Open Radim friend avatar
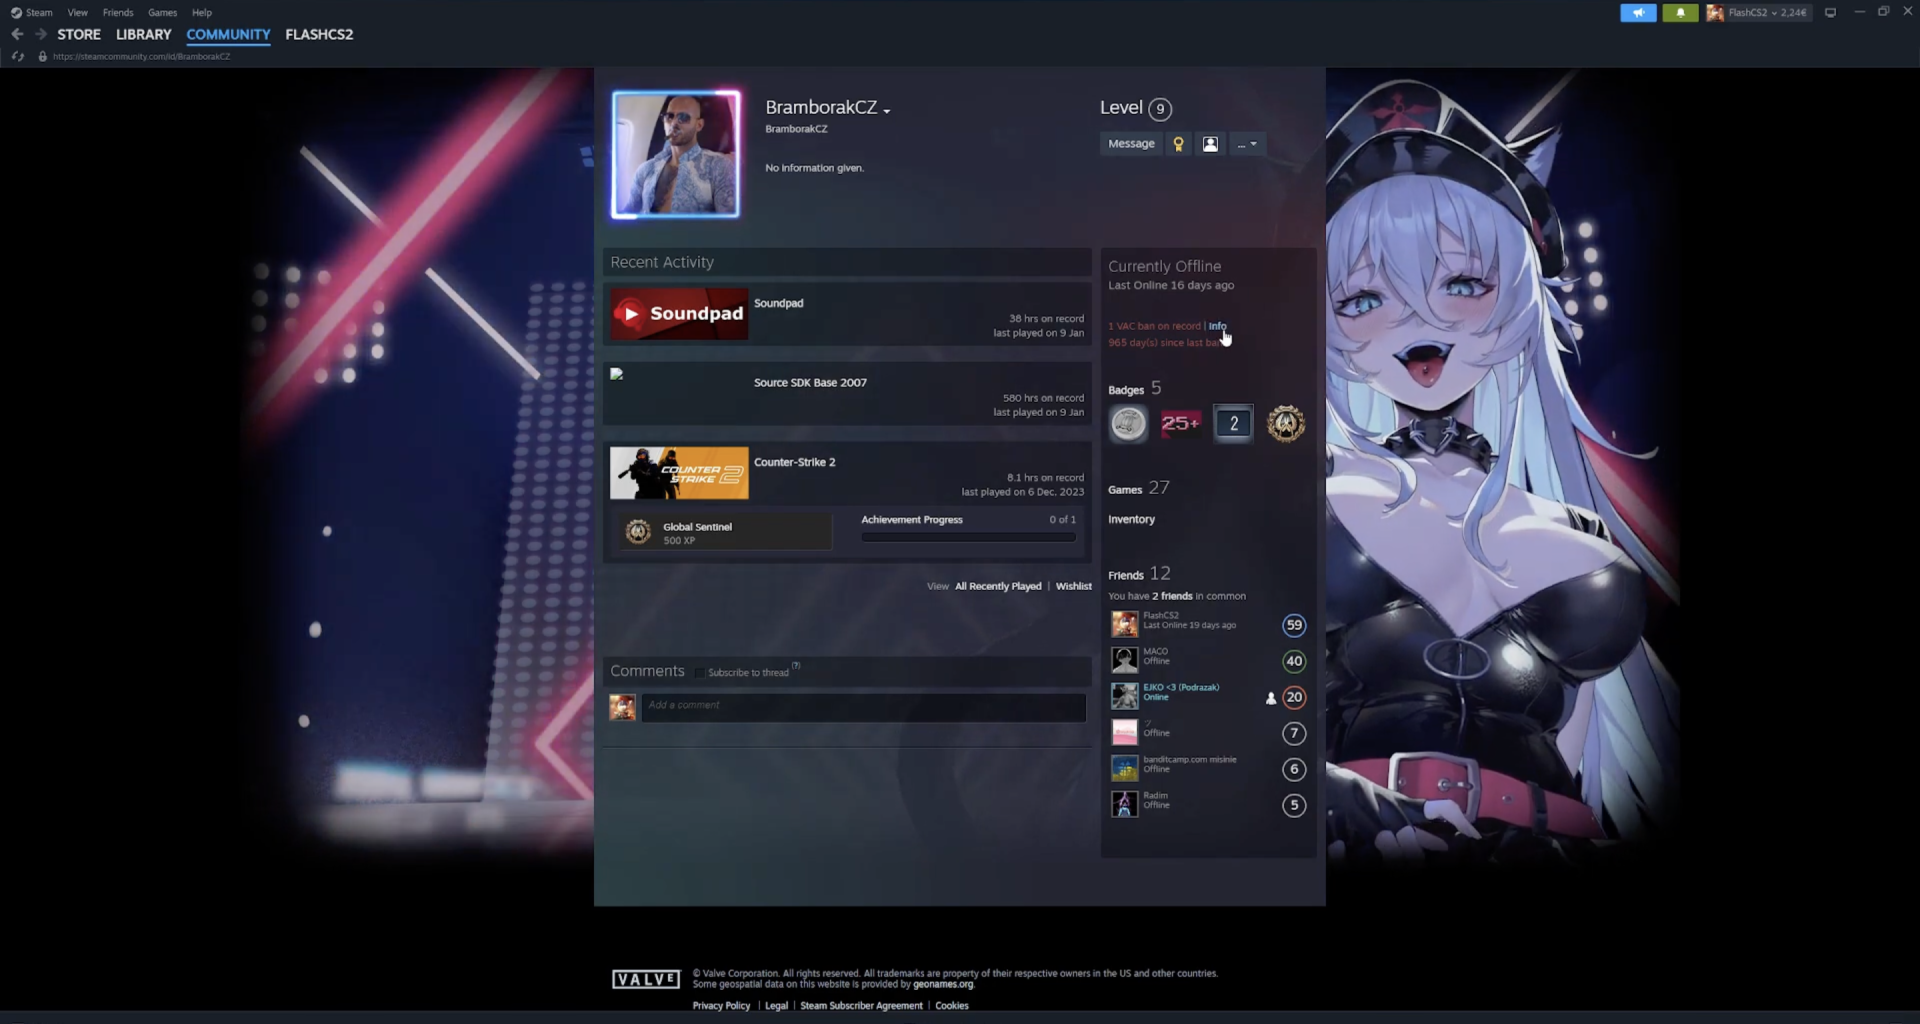The height and width of the screenshot is (1024, 1920). coord(1125,804)
